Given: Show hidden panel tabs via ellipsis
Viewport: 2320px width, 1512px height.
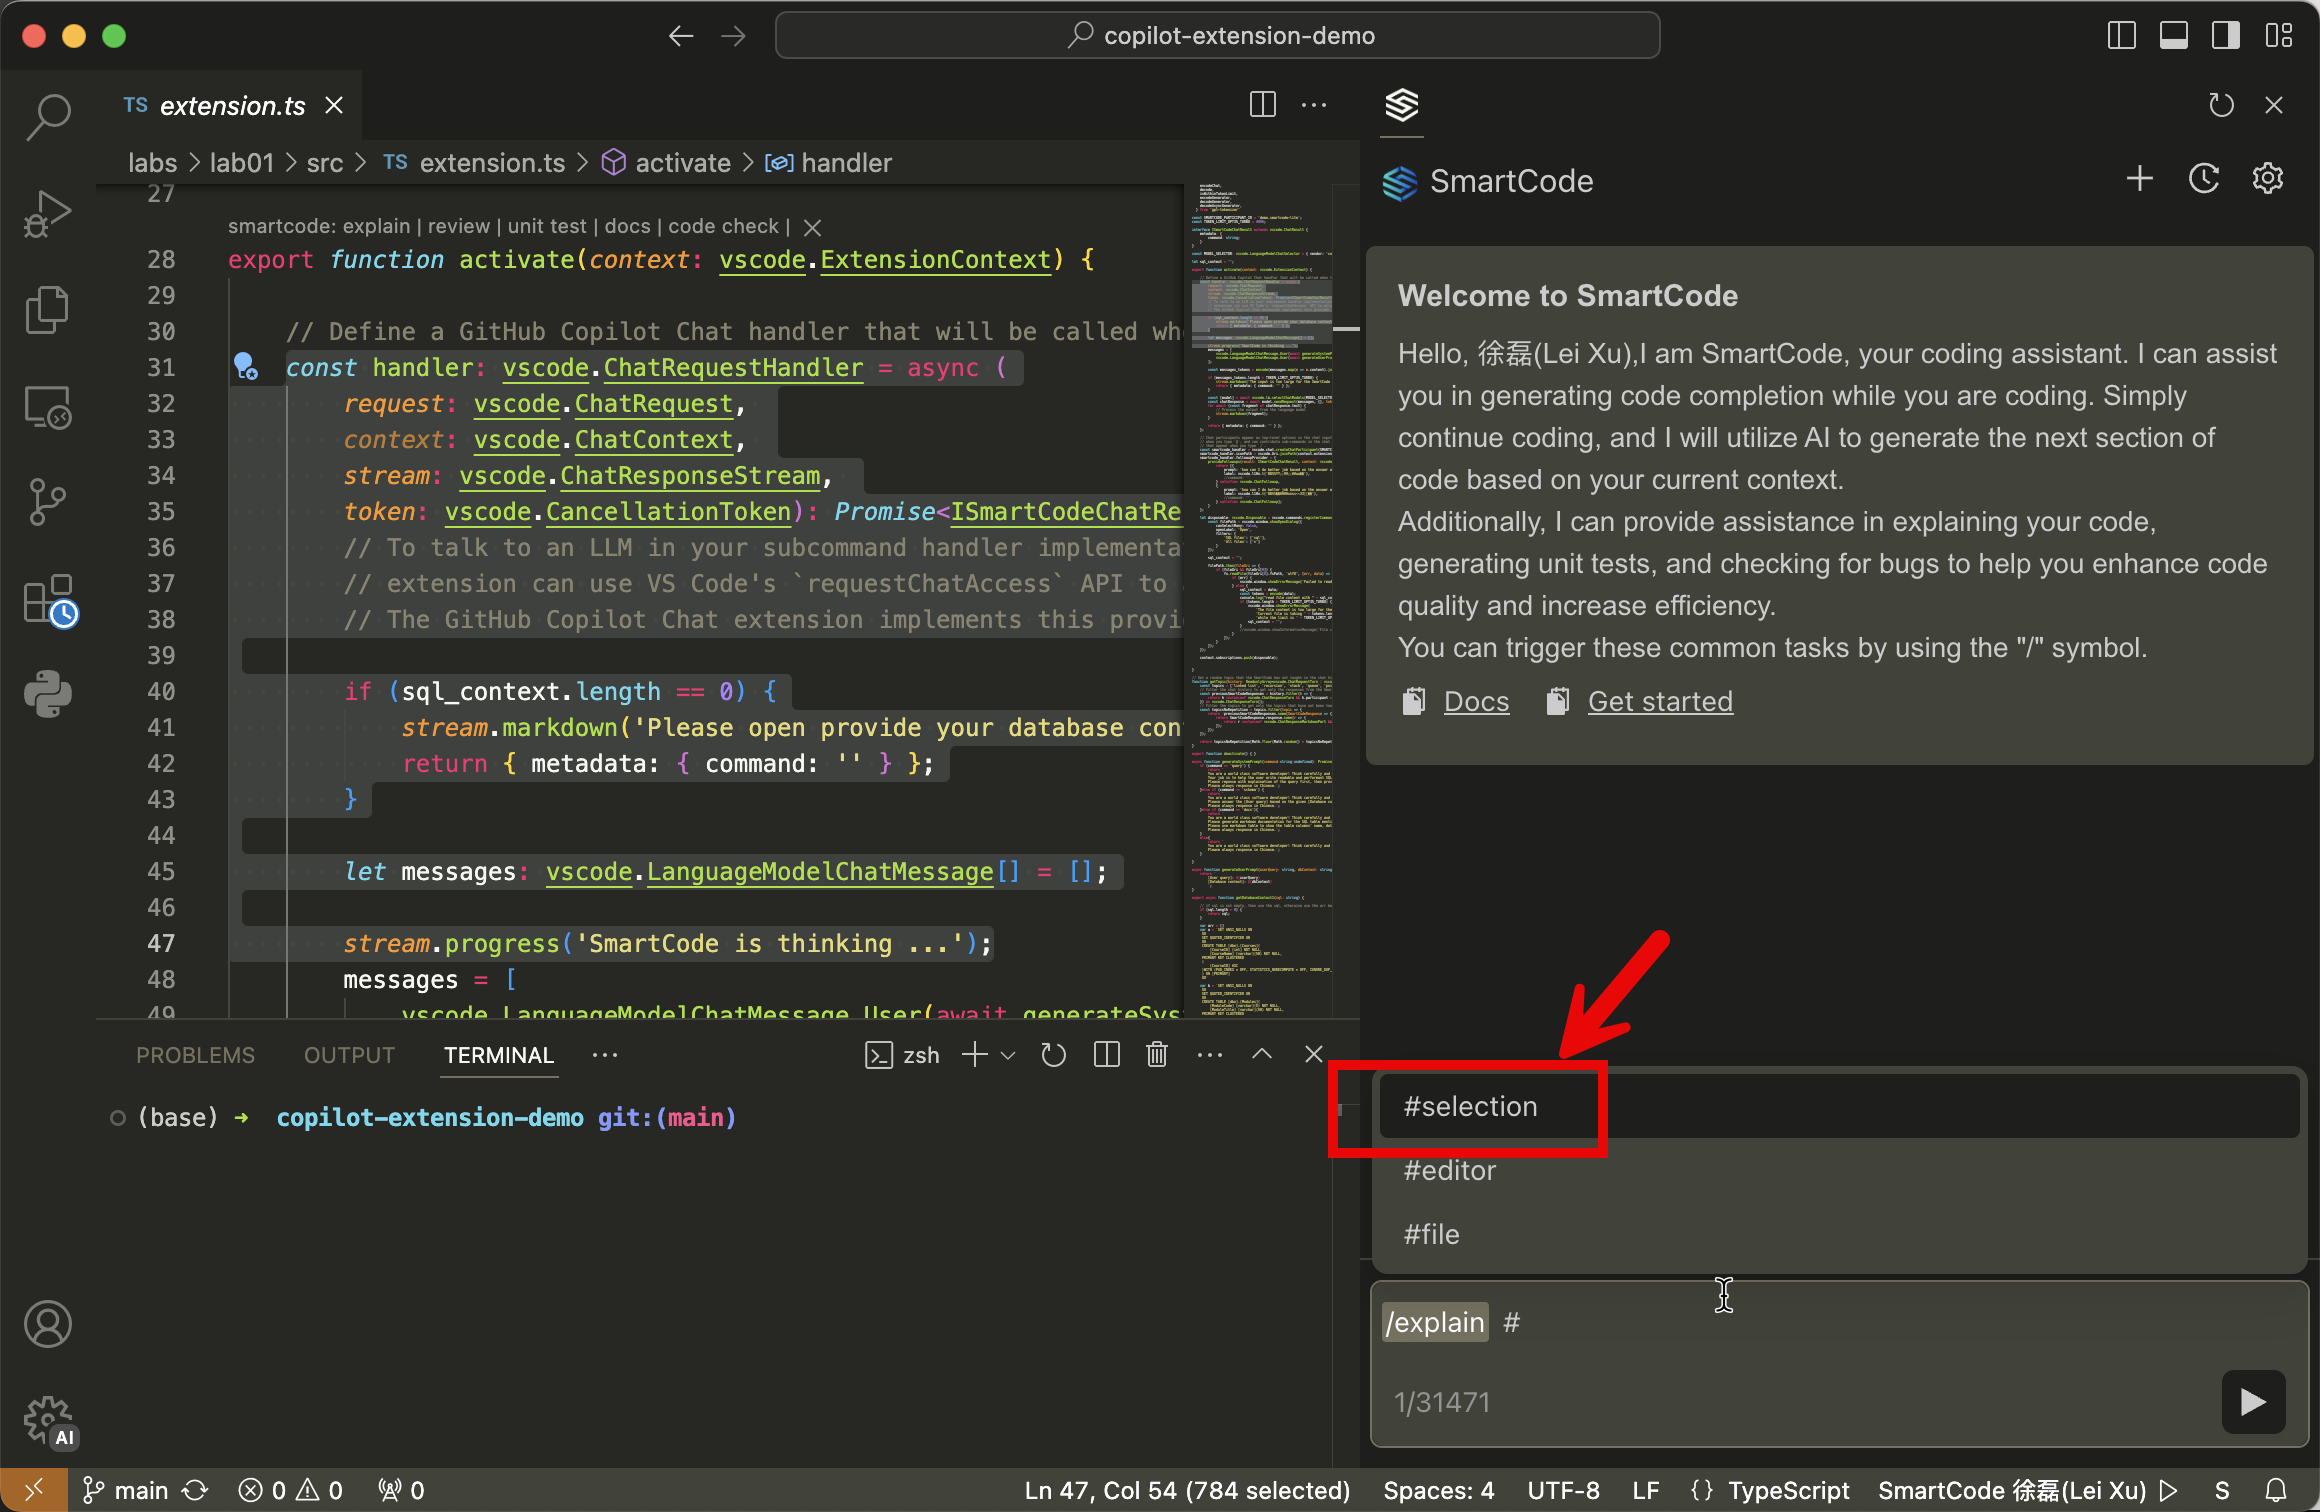Looking at the screenshot, I should pos(605,1055).
